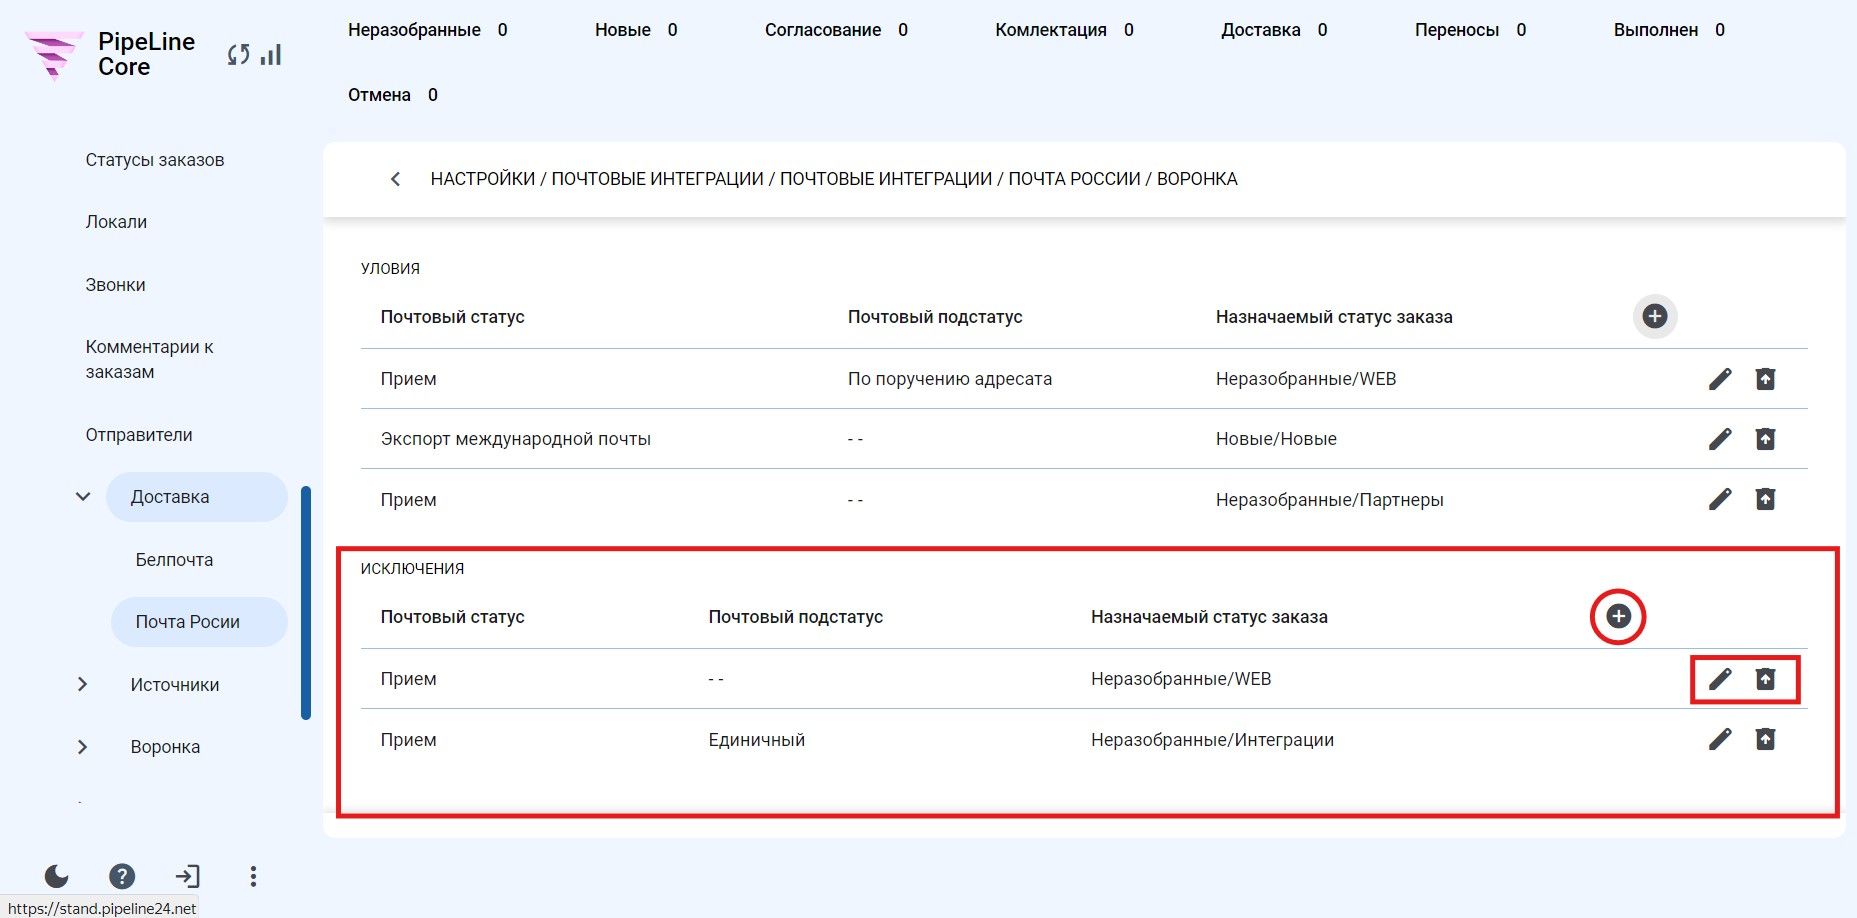This screenshot has width=1857, height=918.
Task: Select Почта Росии under Доставка
Action: [x=199, y=622]
